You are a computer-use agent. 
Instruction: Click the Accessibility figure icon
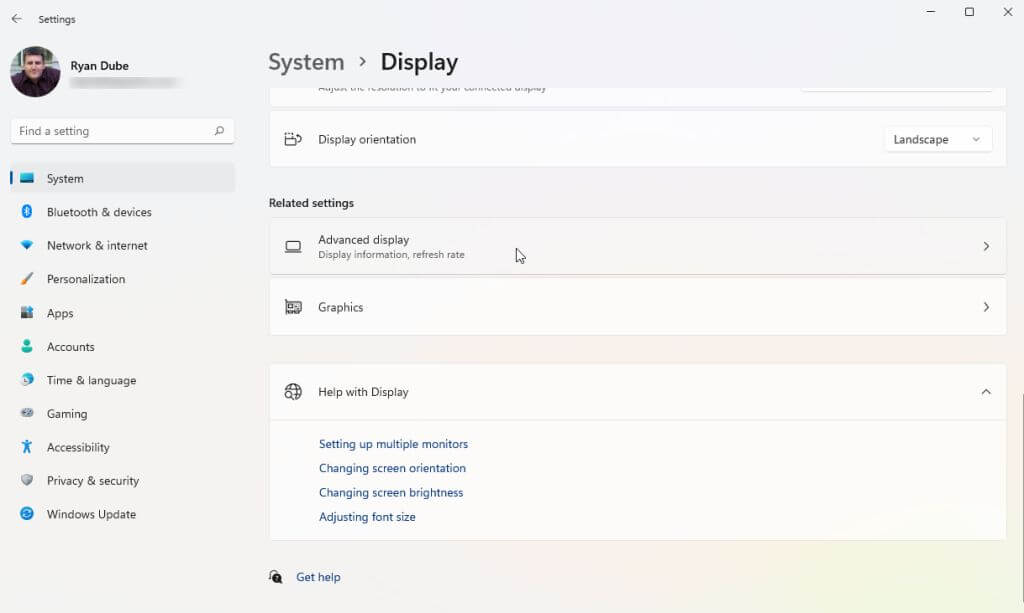(27, 447)
